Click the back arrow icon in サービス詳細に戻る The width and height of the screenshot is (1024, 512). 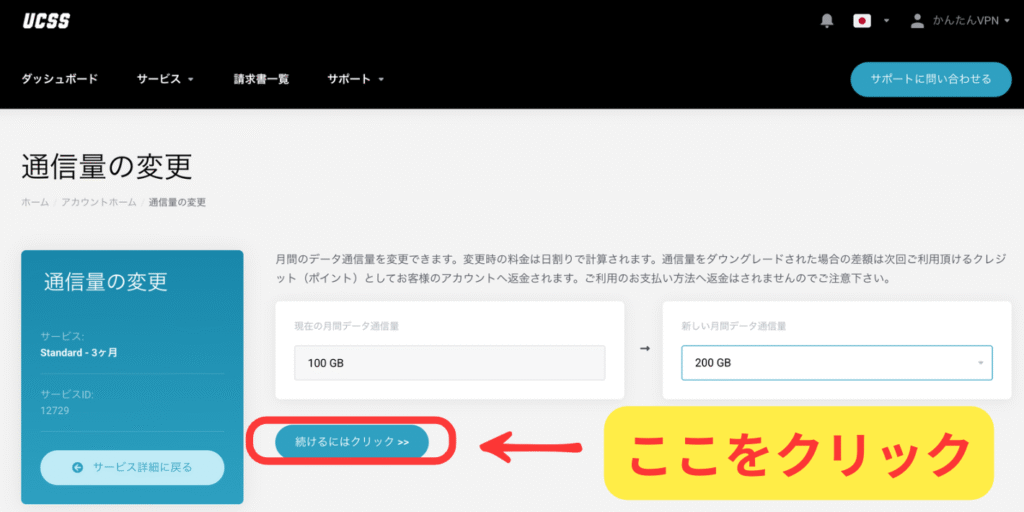(x=78, y=467)
